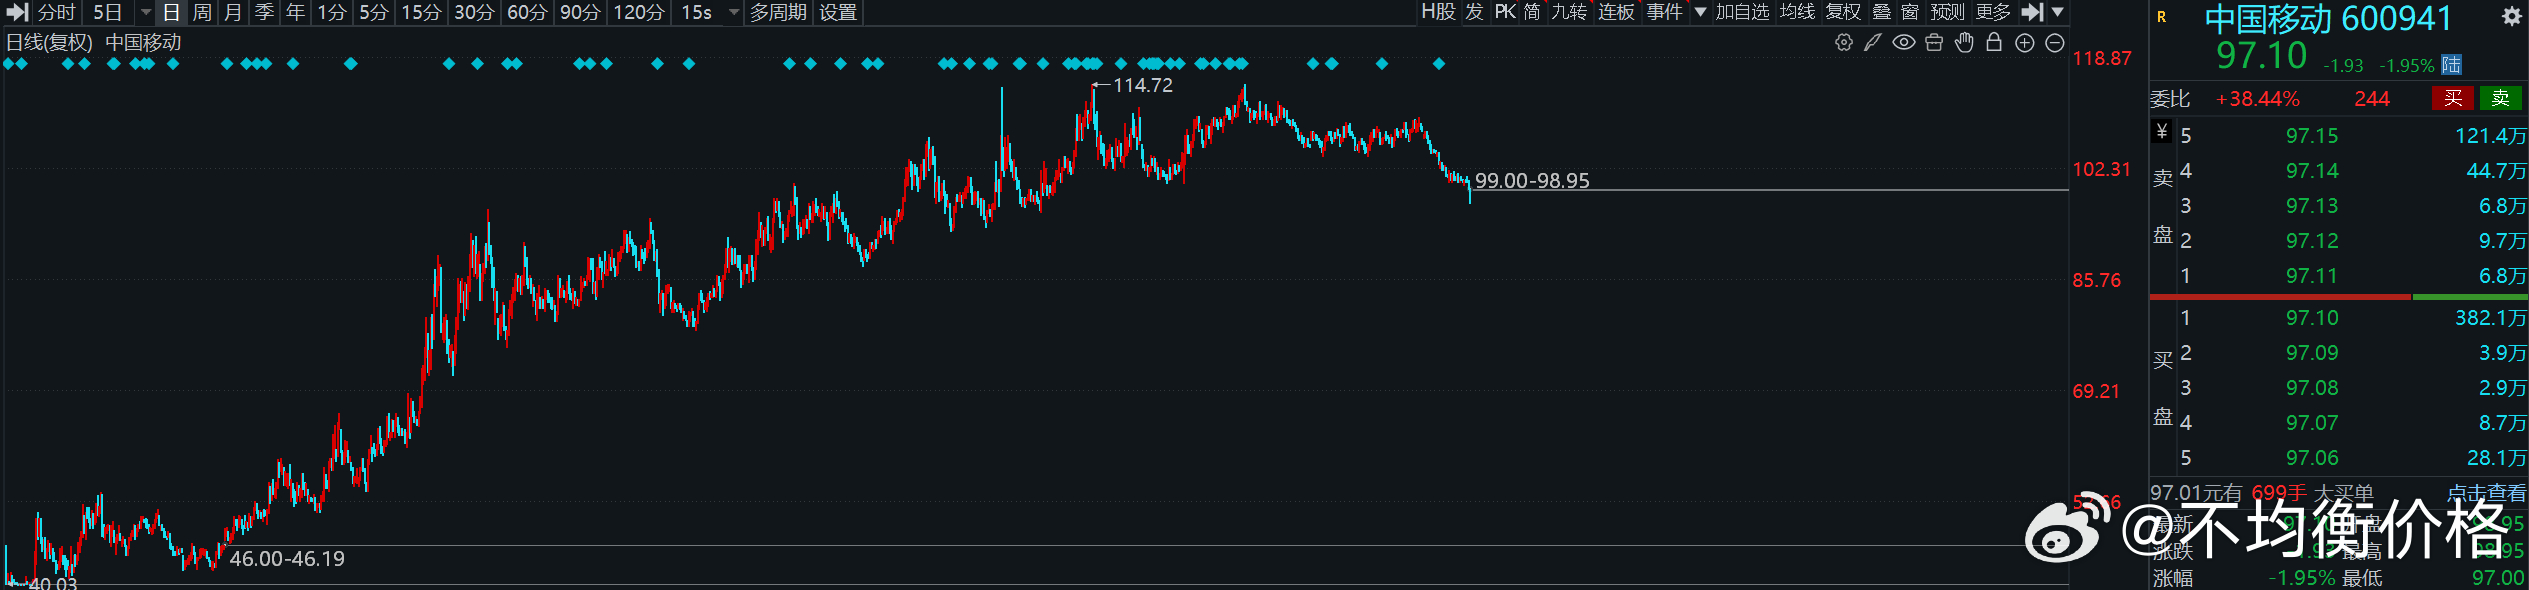2529x590 pixels.
Task: Click the green 卖 sell button
Action: click(x=2501, y=98)
